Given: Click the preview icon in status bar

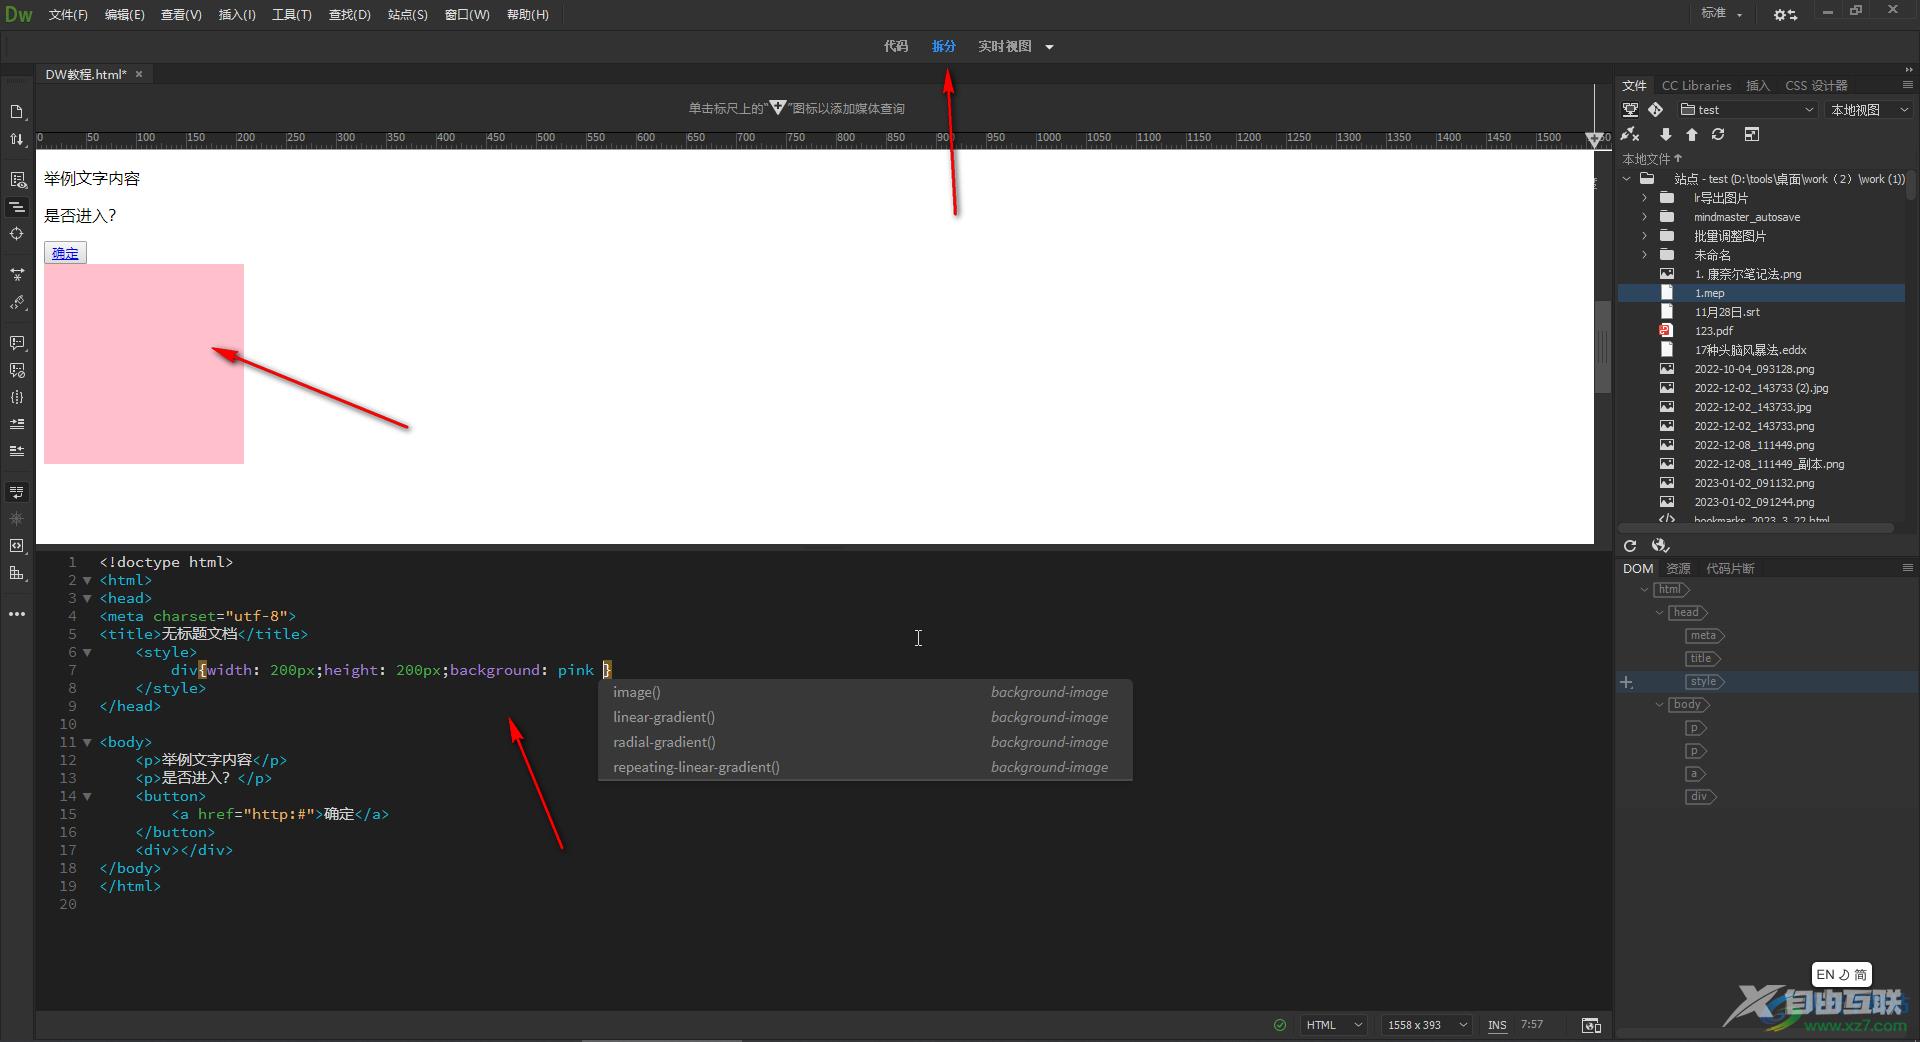Looking at the screenshot, I should click(1591, 1025).
